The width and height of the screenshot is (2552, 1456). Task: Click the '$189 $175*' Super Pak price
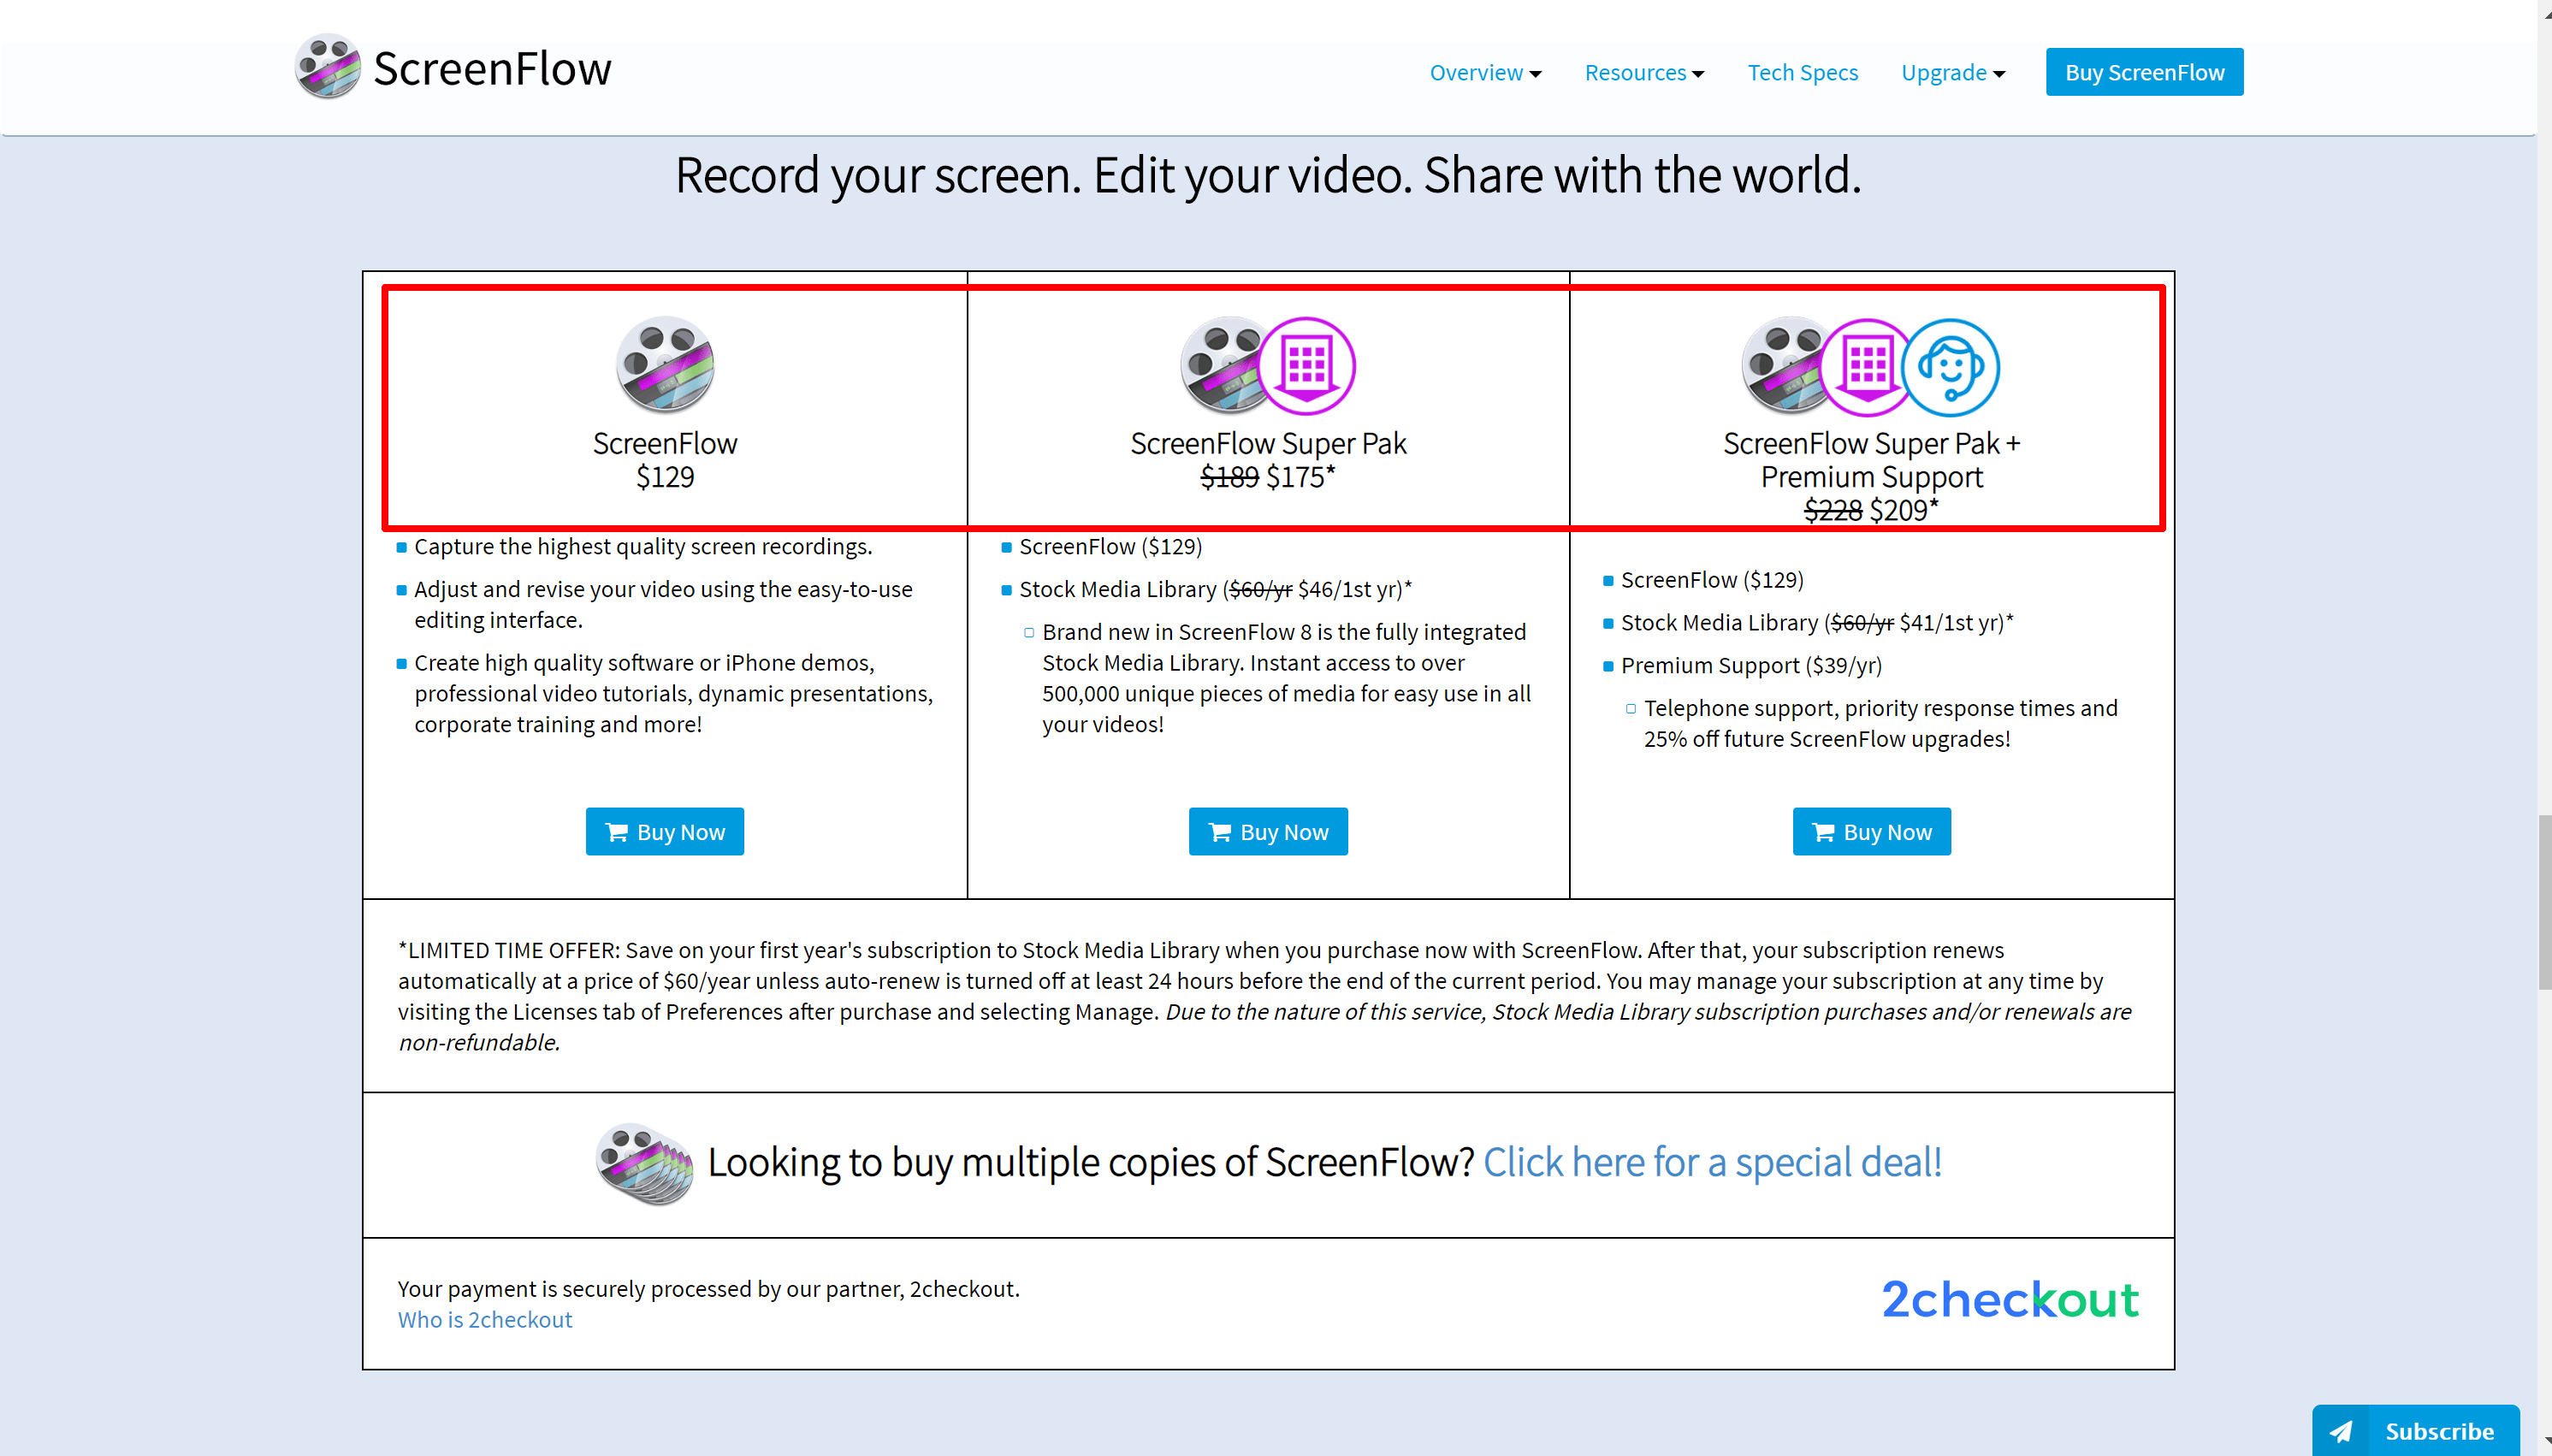coord(1268,477)
